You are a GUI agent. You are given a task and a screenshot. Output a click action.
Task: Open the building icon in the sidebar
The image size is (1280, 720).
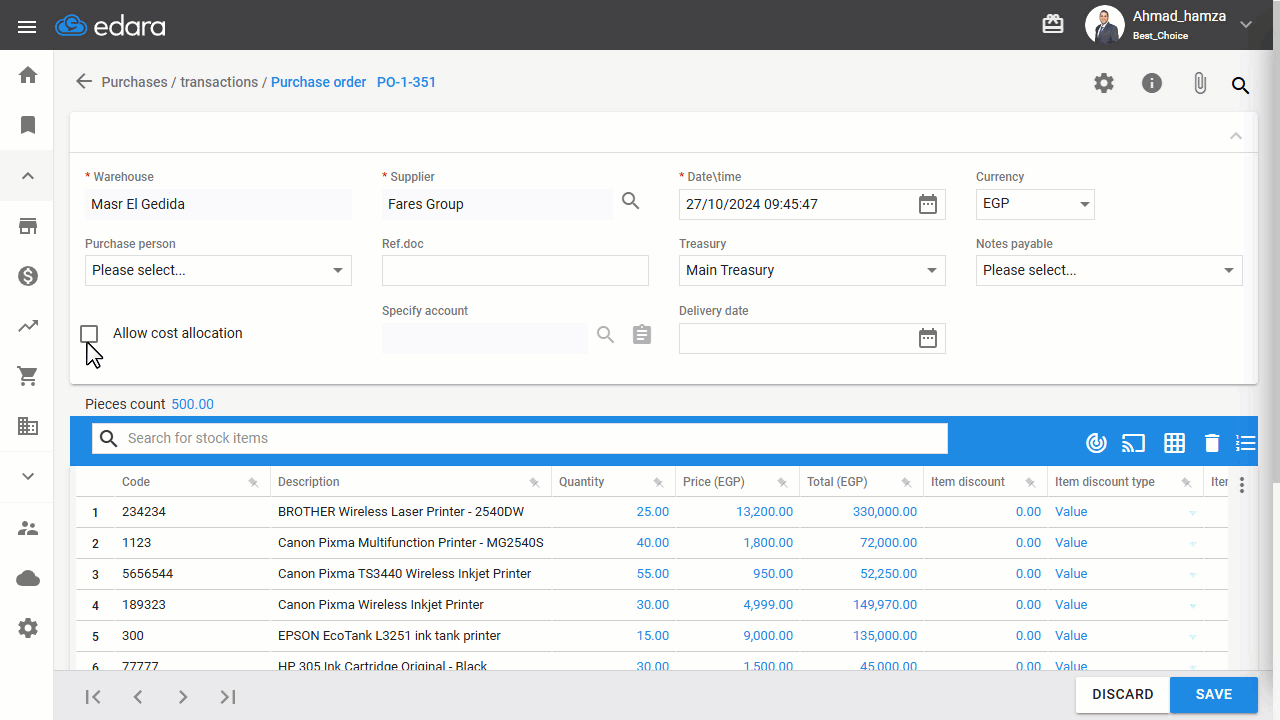[x=28, y=426]
